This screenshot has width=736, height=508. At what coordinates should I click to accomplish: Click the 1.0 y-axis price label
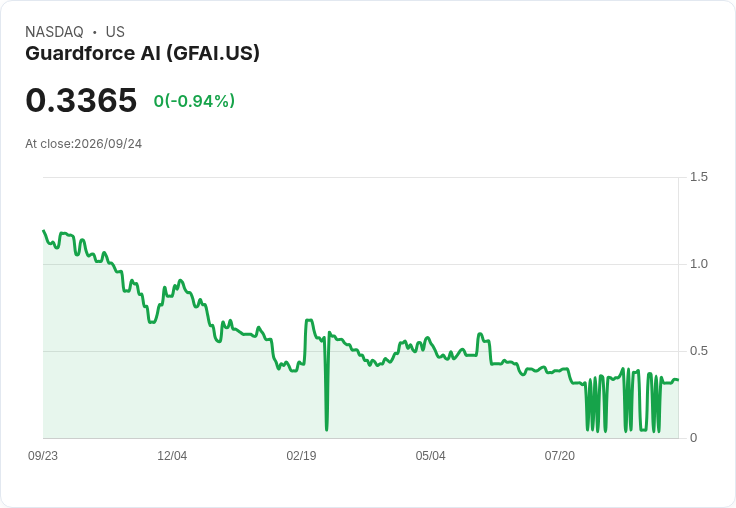[698, 264]
